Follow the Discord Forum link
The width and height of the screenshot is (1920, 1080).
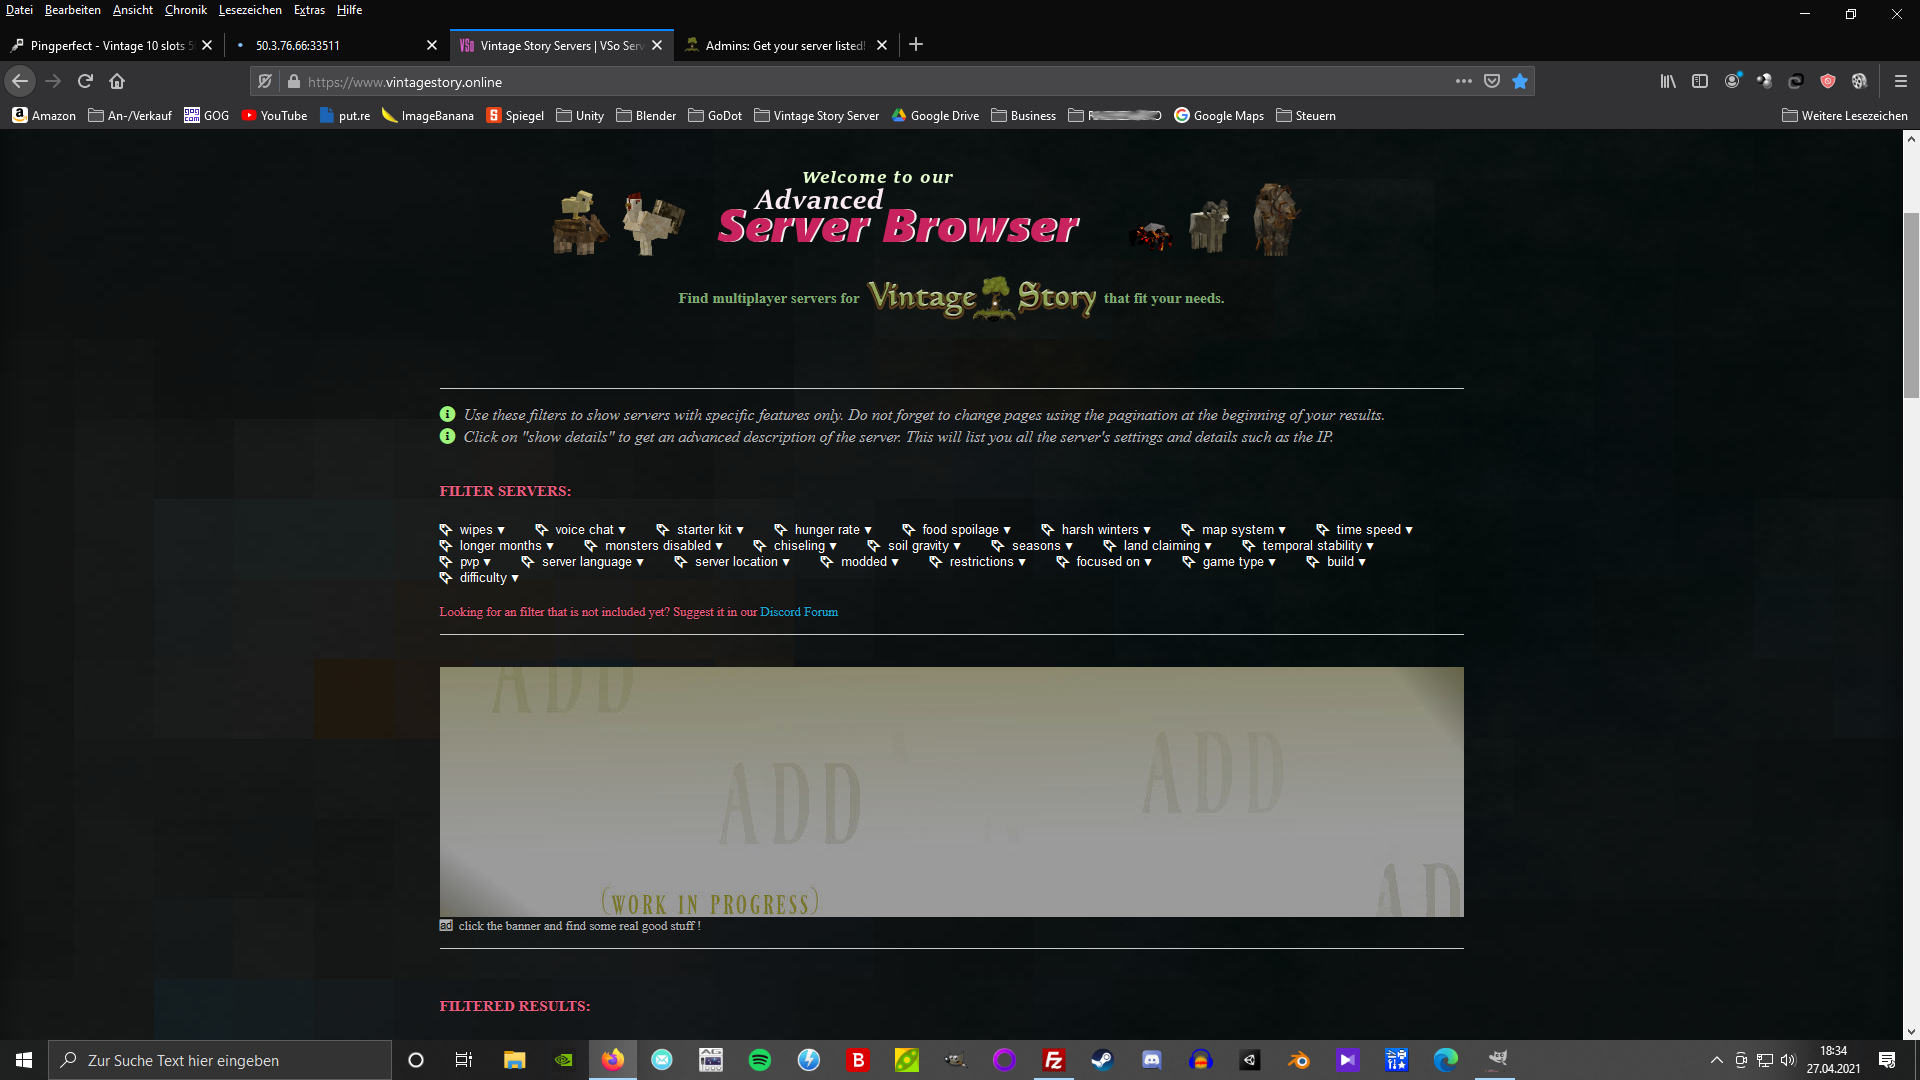[x=799, y=612]
